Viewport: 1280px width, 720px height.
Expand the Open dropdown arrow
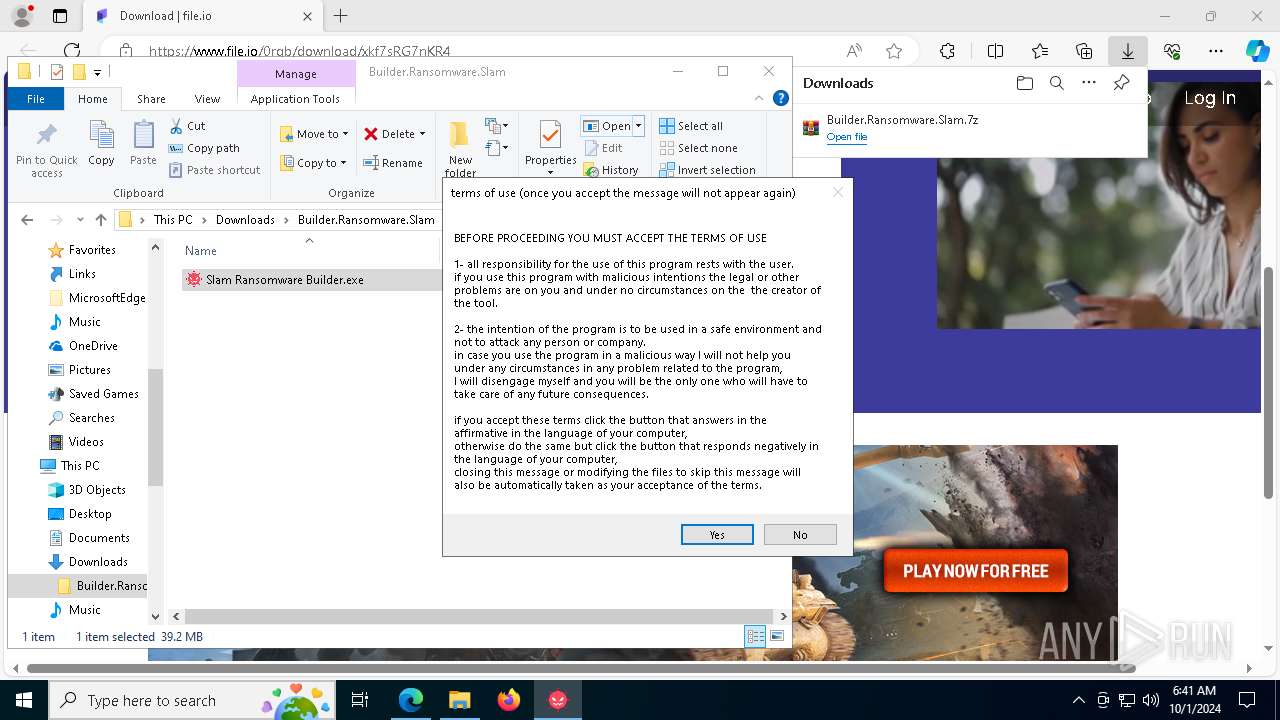tap(638, 126)
